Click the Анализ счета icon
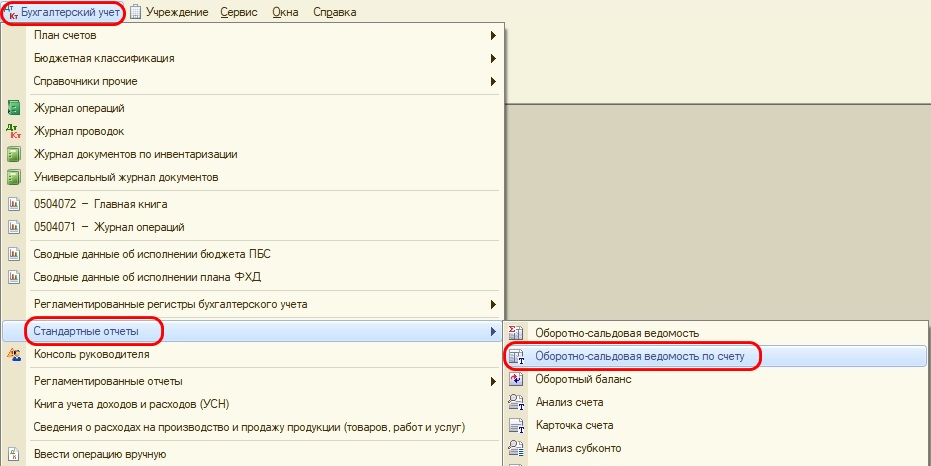 (517, 402)
